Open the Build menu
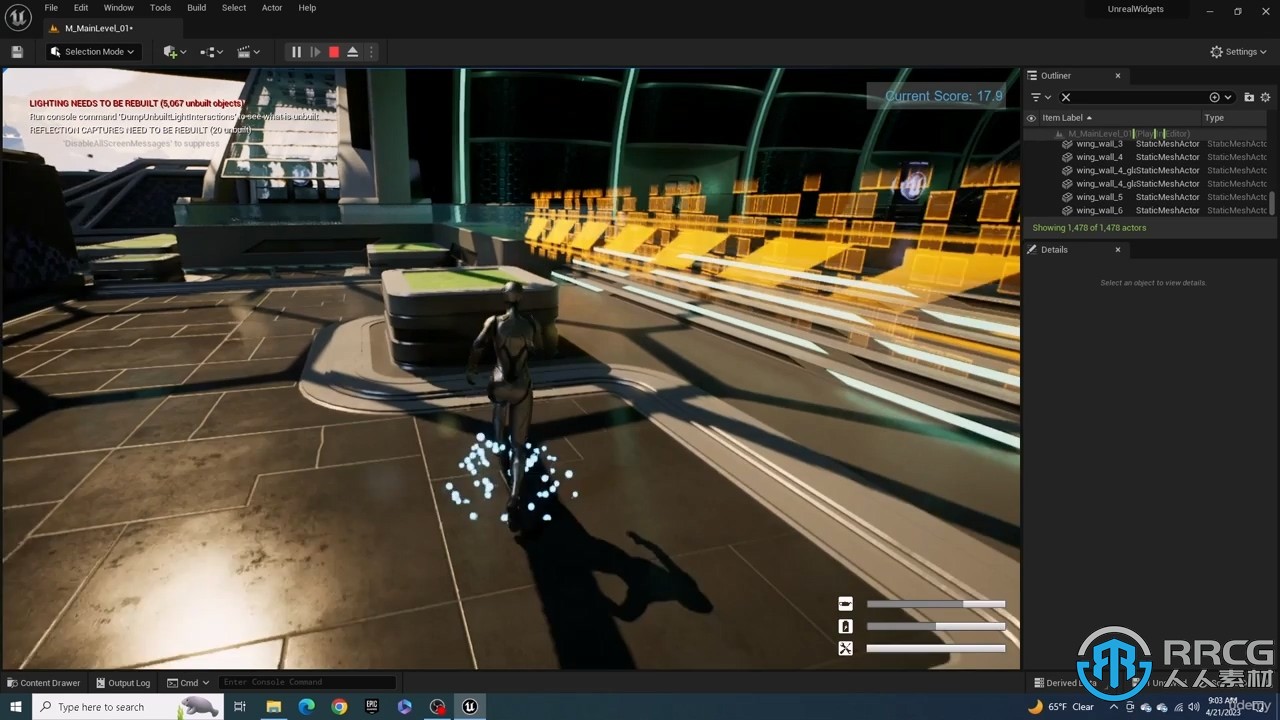The image size is (1280, 720). [x=196, y=8]
